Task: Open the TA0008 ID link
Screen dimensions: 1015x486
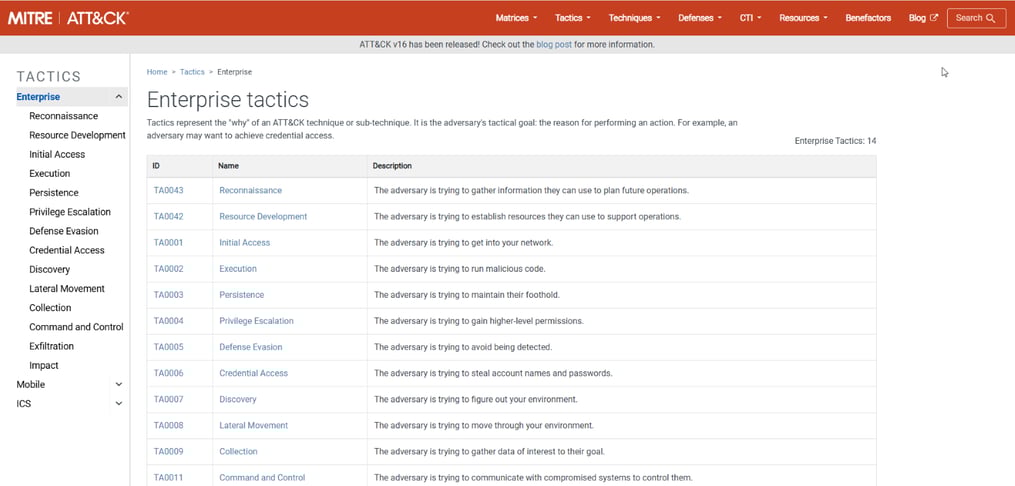Action: click(168, 425)
